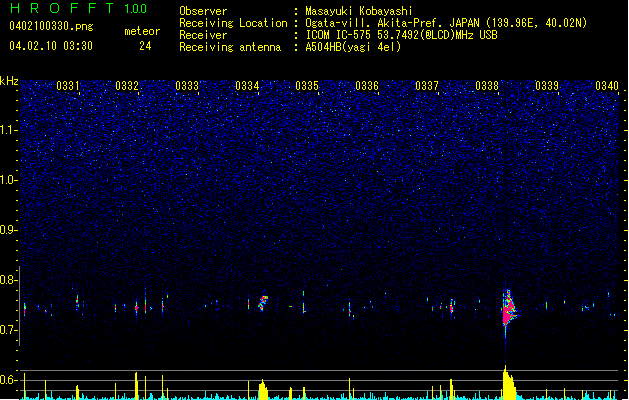Screen dimensions: 629x400
Task: Click antenna value A504HB(yagi 4el)
Action: click(x=353, y=47)
